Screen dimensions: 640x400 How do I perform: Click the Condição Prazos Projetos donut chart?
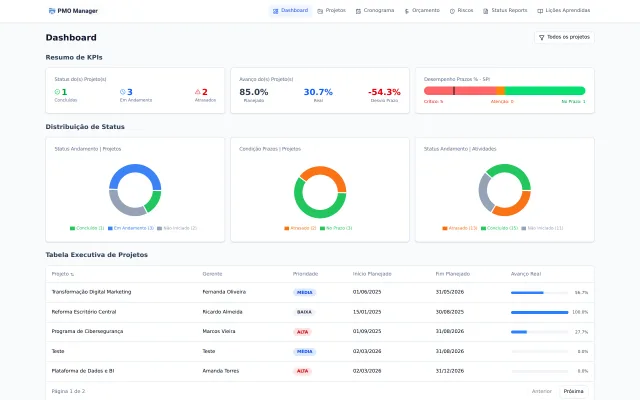tap(320, 192)
